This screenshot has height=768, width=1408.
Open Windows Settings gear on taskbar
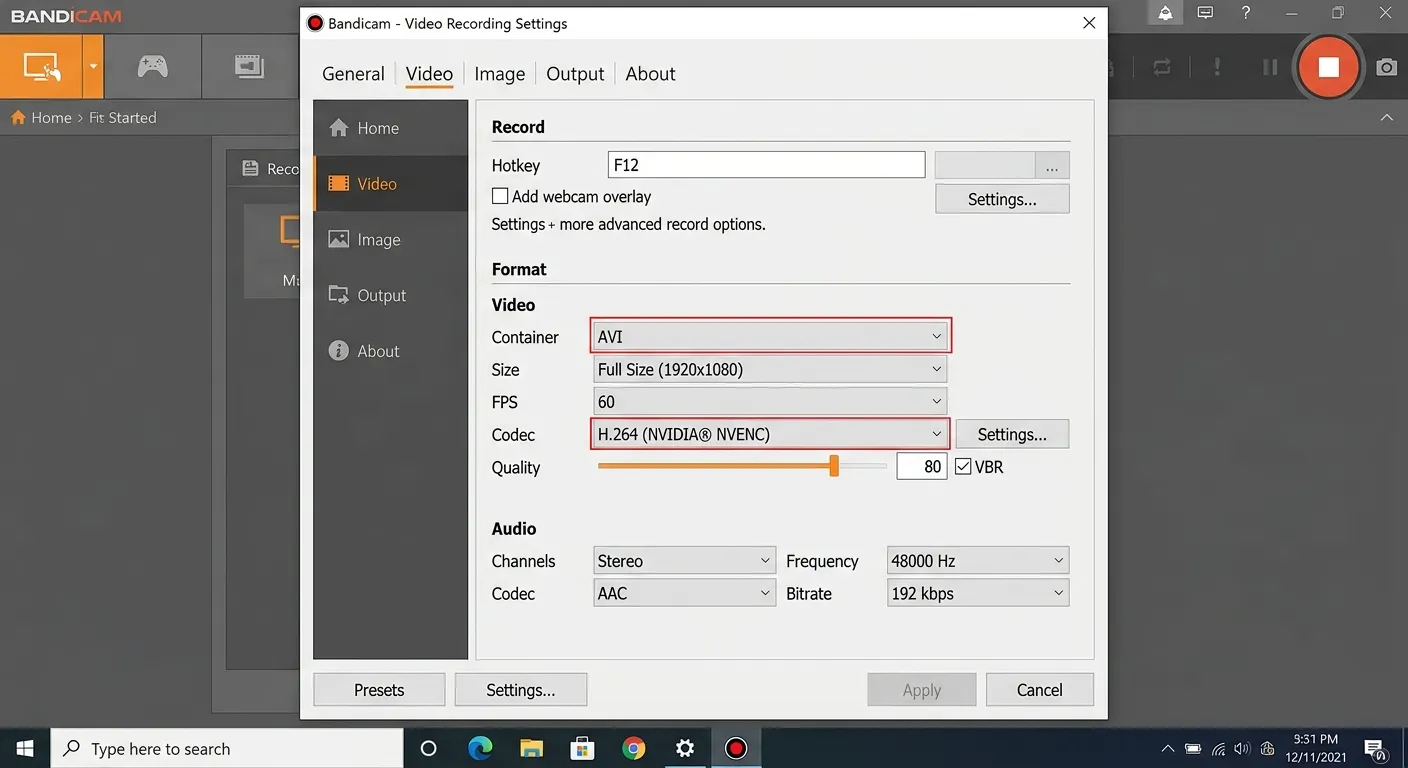685,748
